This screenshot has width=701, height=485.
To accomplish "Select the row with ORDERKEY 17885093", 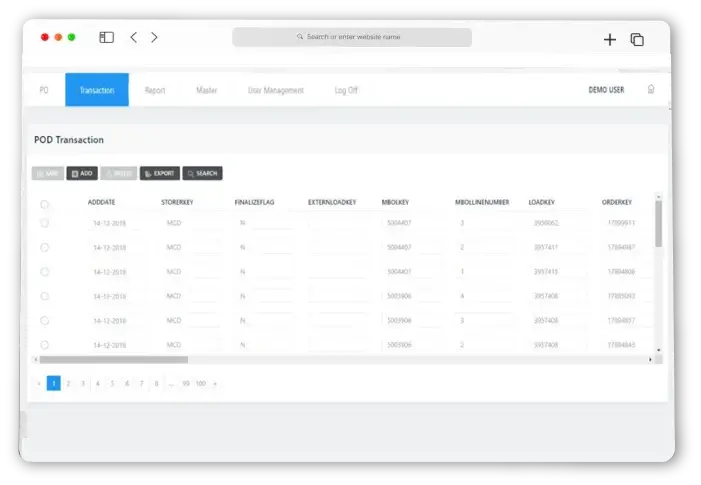I will coord(44,296).
